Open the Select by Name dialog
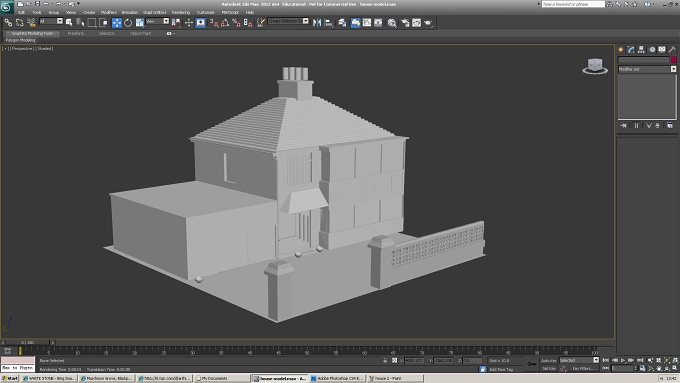680x383 pixels. [x=80, y=23]
